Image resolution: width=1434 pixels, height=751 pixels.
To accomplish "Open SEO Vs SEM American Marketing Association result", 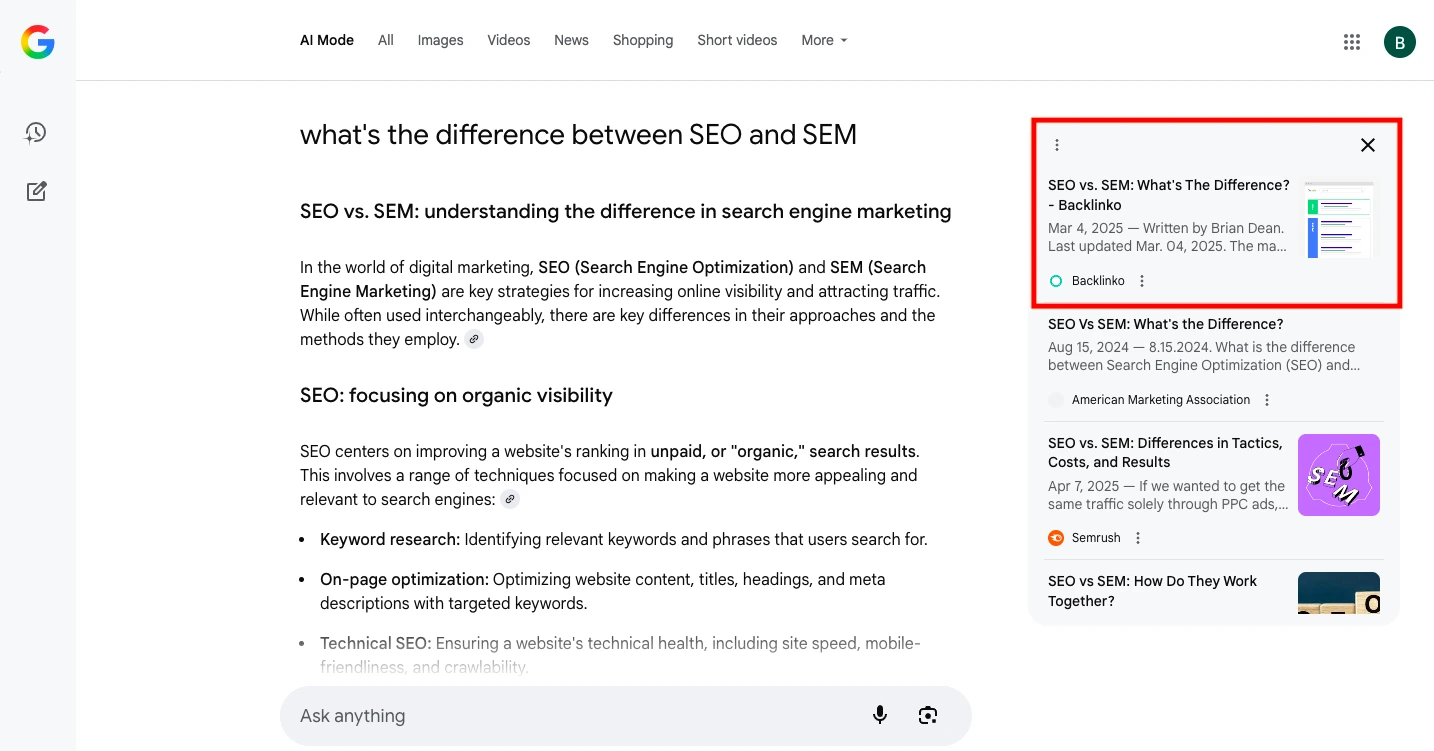I will 1165,324.
